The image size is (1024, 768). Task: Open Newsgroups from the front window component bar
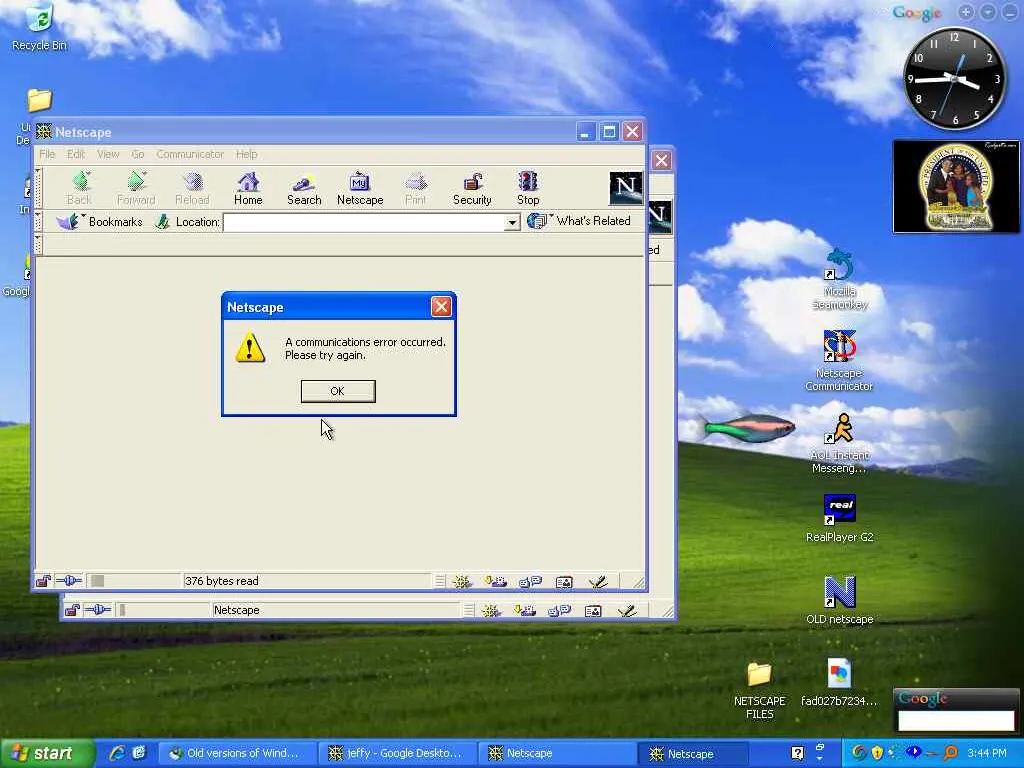coord(530,581)
